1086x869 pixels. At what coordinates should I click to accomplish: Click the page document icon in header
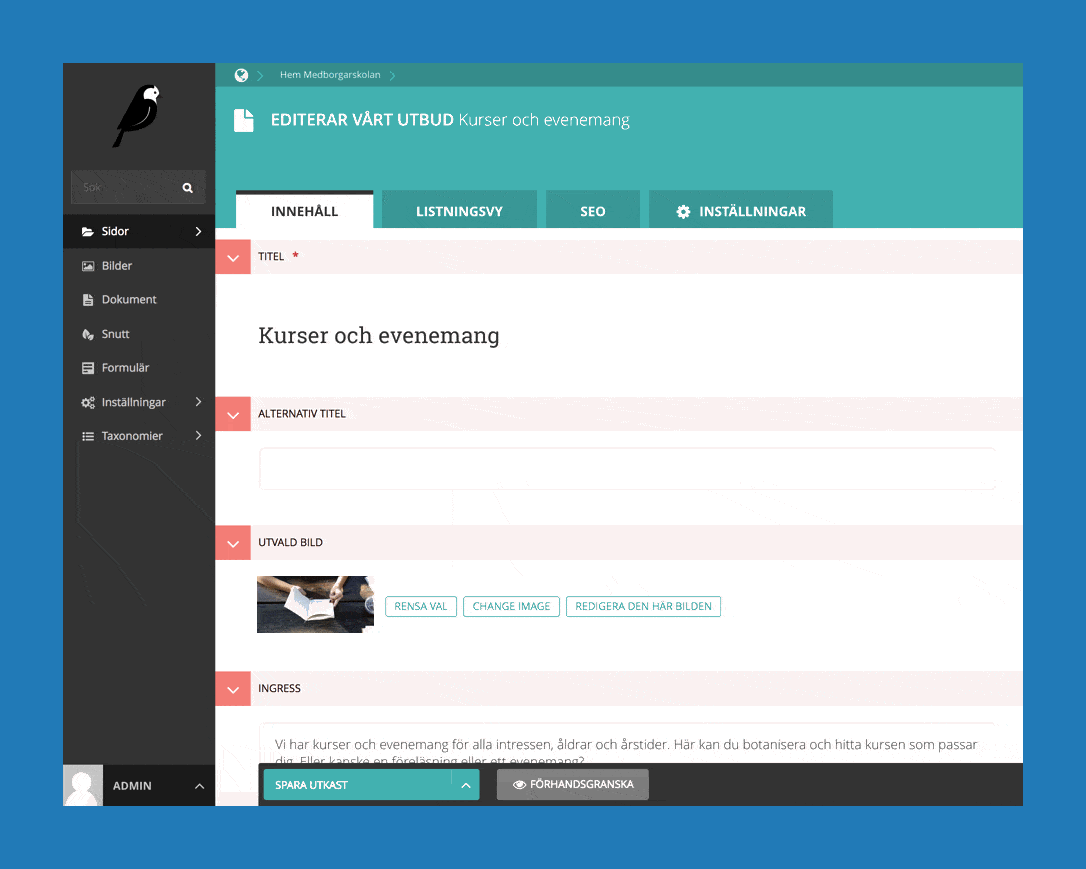point(244,120)
